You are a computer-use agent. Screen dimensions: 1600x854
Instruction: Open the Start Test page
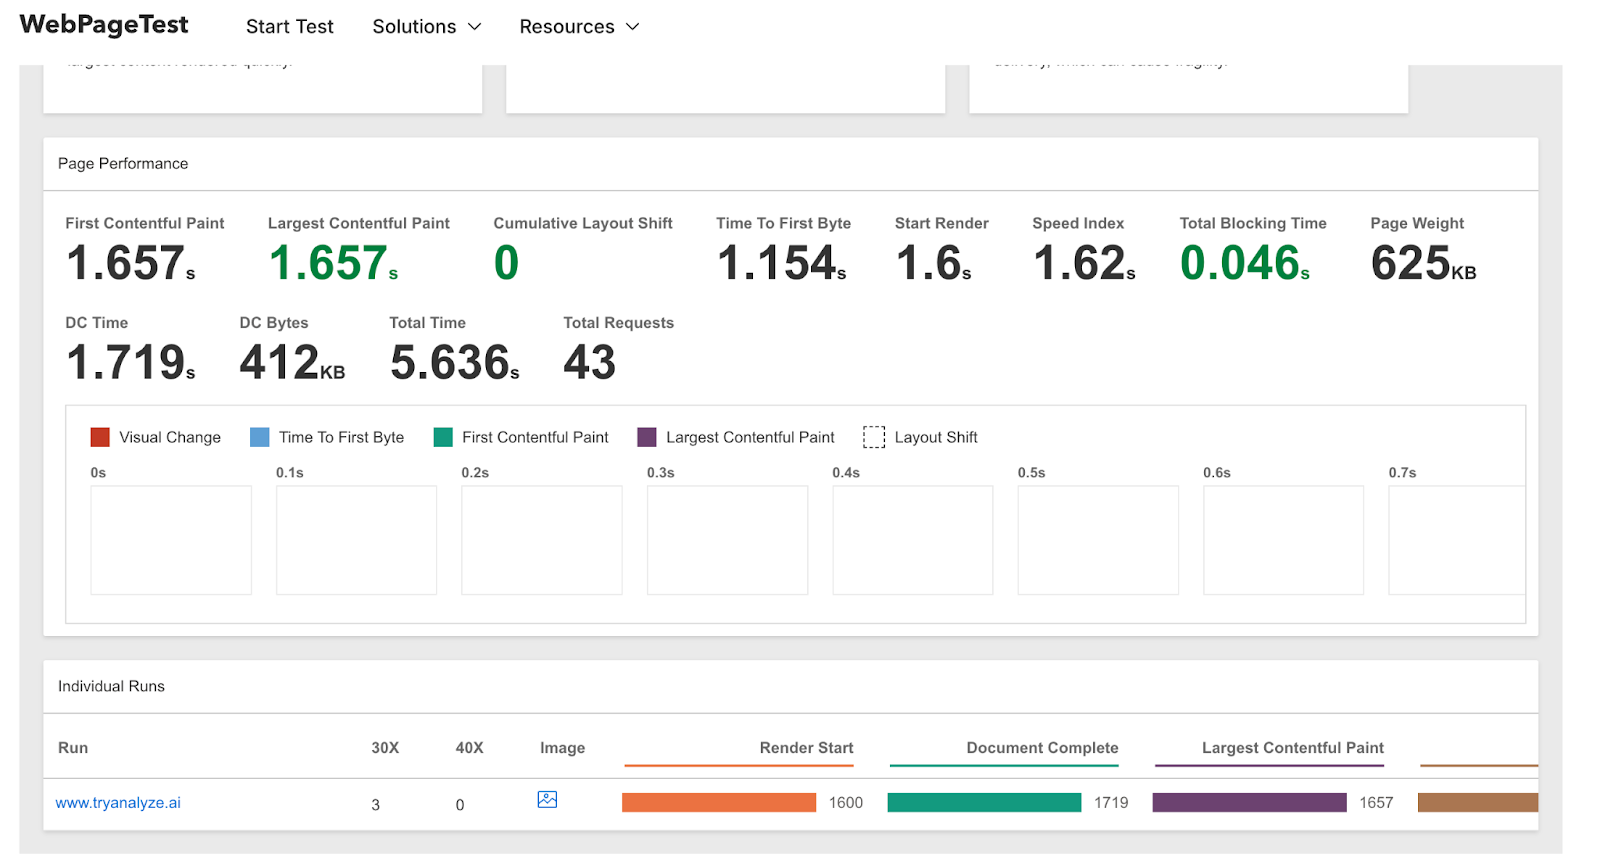click(x=289, y=27)
